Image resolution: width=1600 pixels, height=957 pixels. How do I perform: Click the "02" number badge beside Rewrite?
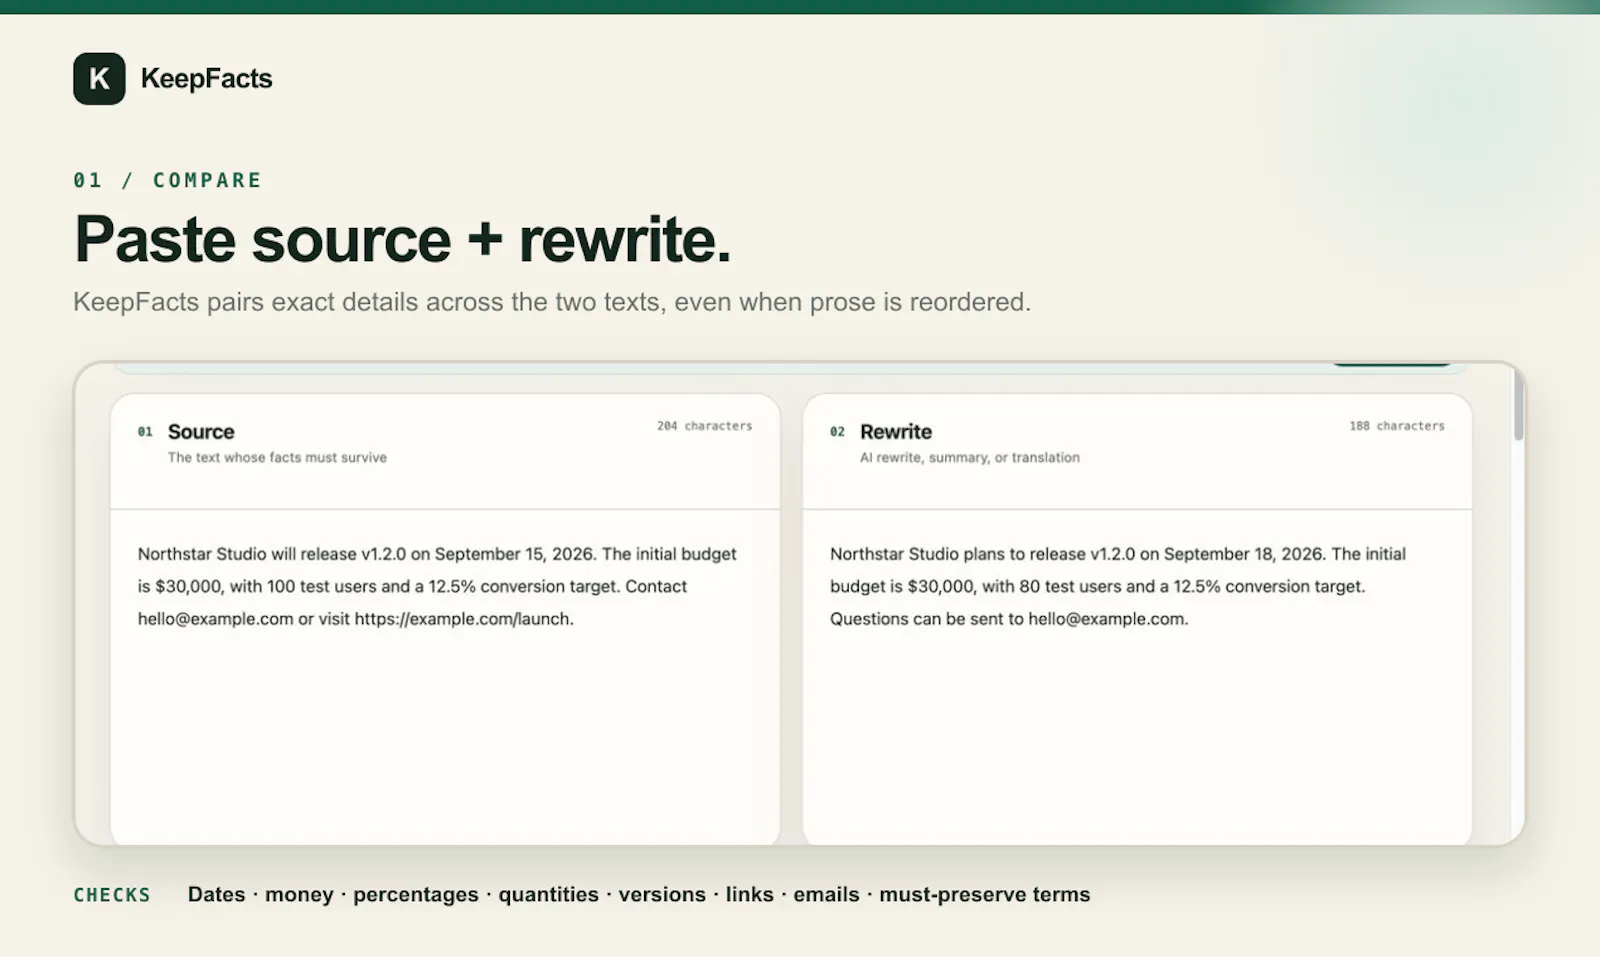837,432
